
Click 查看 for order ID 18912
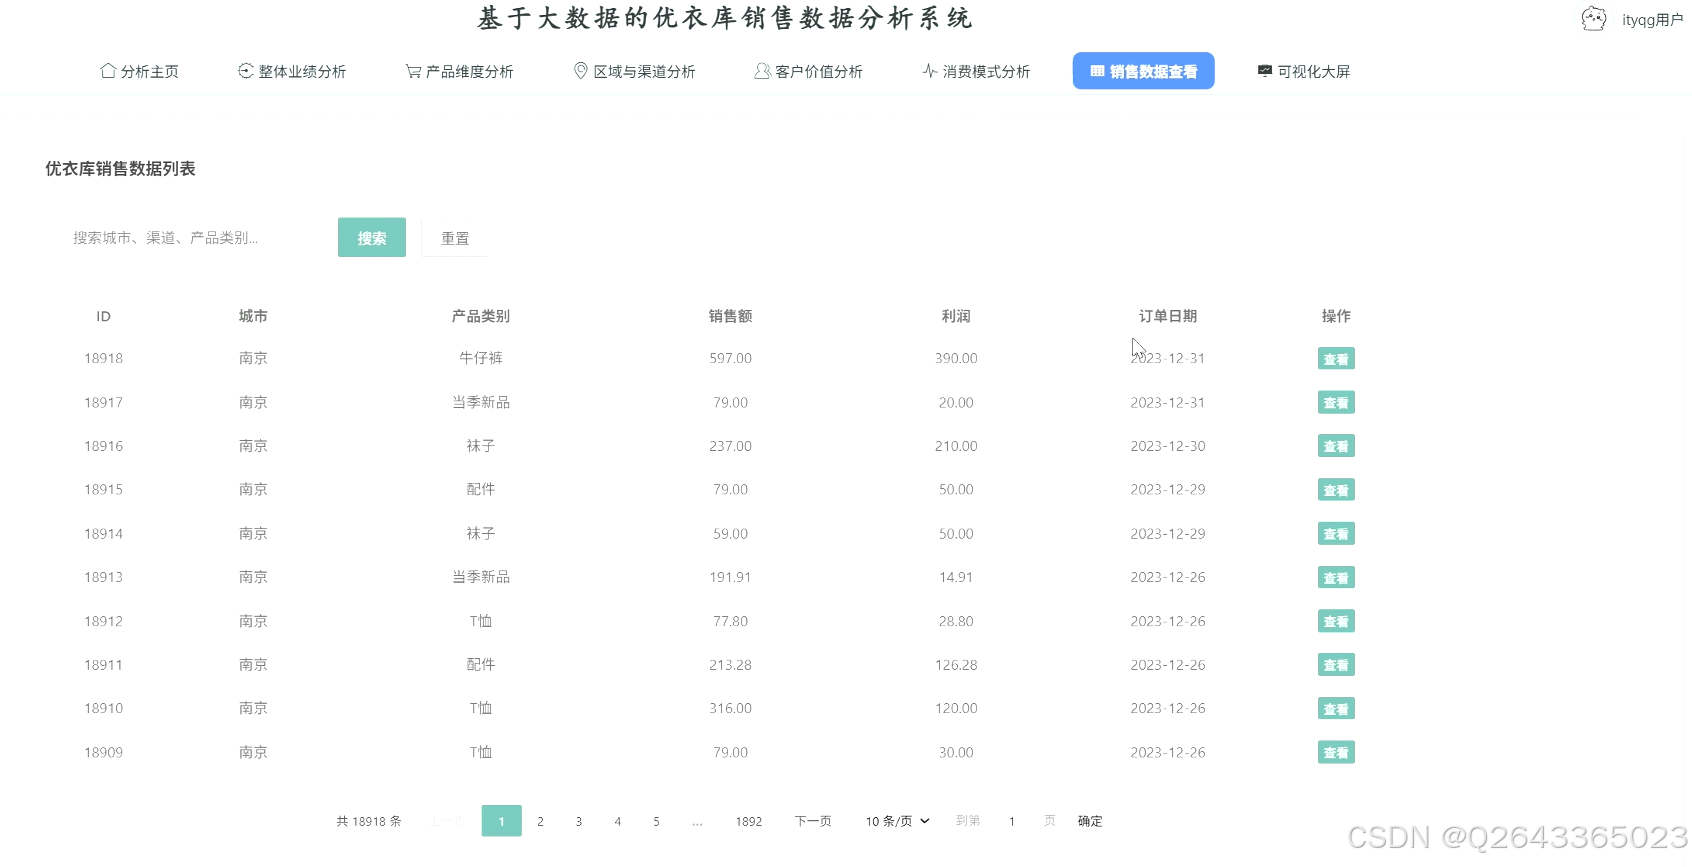(1336, 621)
